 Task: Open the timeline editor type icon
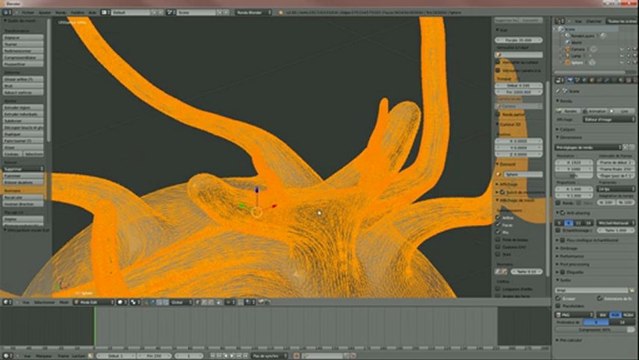tap(7, 356)
